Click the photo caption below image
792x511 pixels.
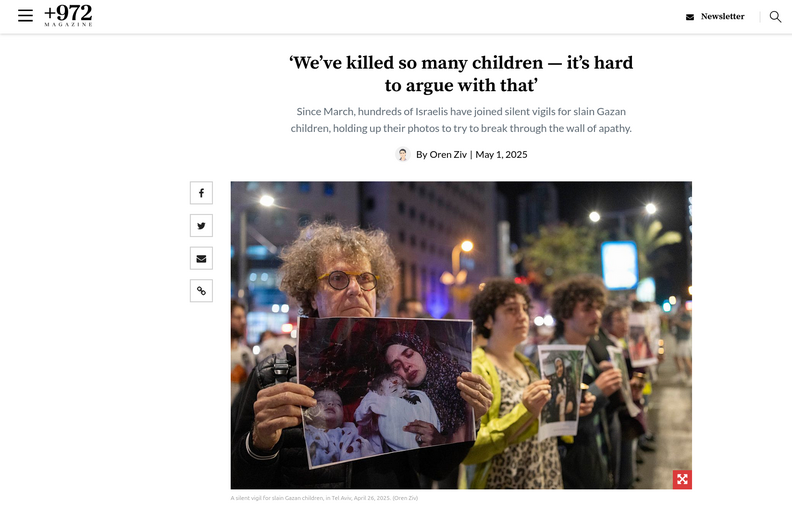point(324,498)
